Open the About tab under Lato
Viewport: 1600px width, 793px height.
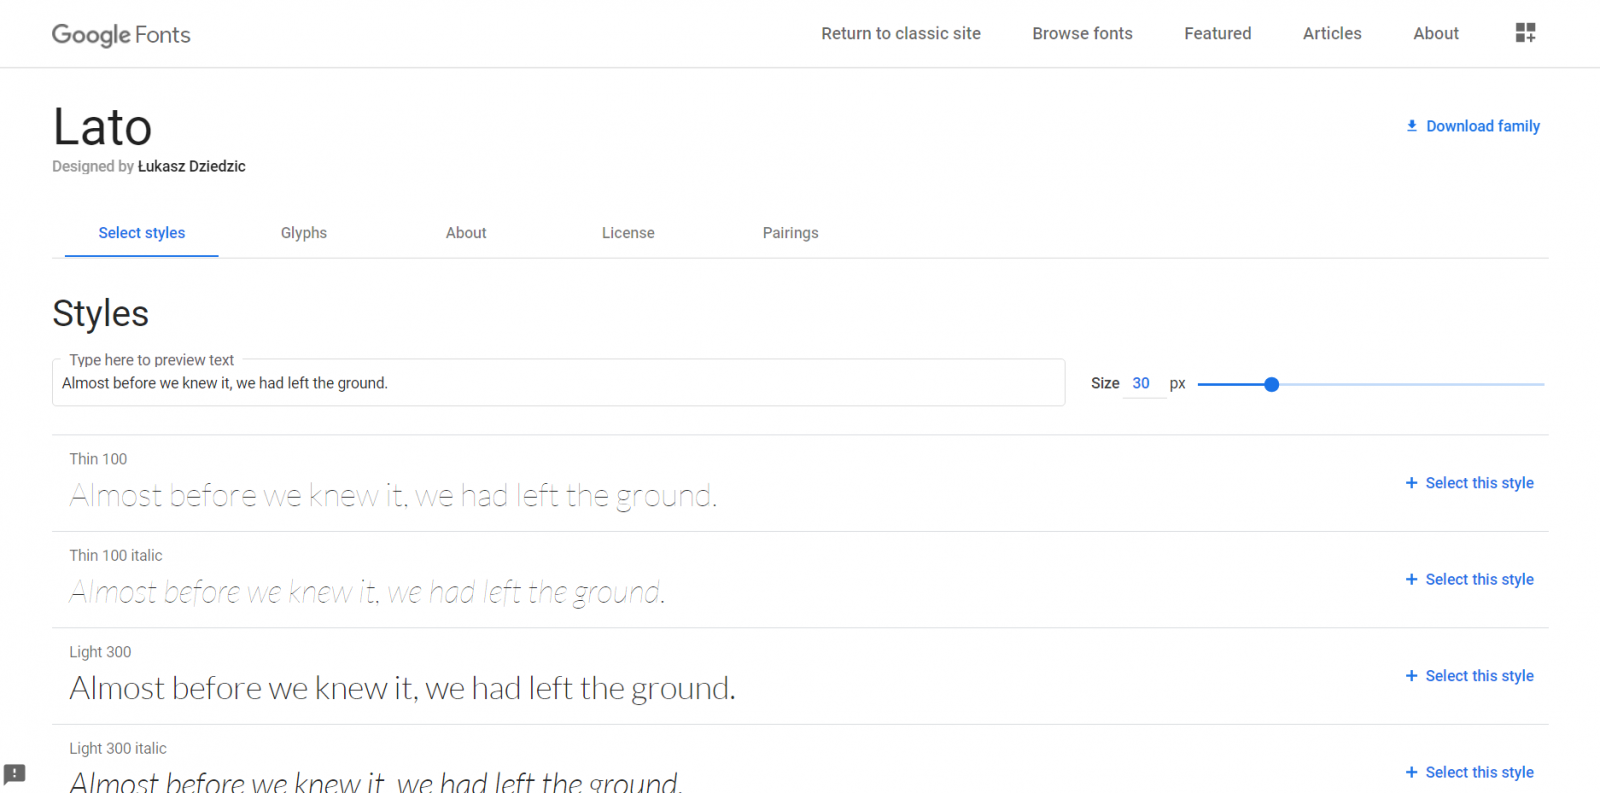click(466, 233)
